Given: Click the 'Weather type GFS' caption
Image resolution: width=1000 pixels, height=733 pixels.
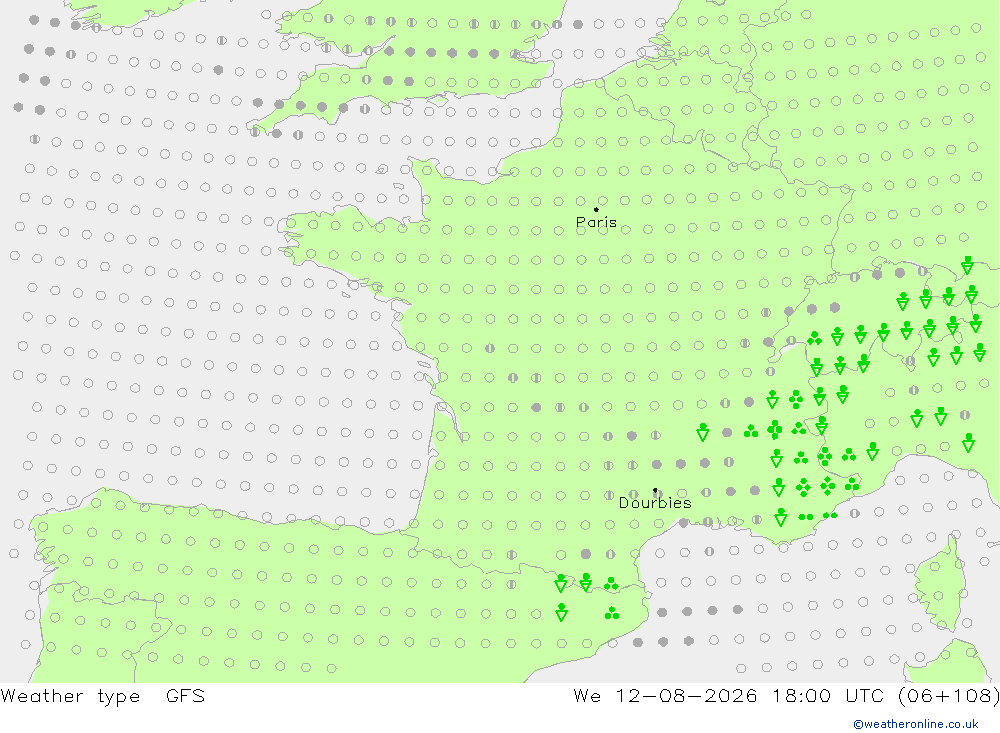Looking at the screenshot, I should click(x=103, y=696).
